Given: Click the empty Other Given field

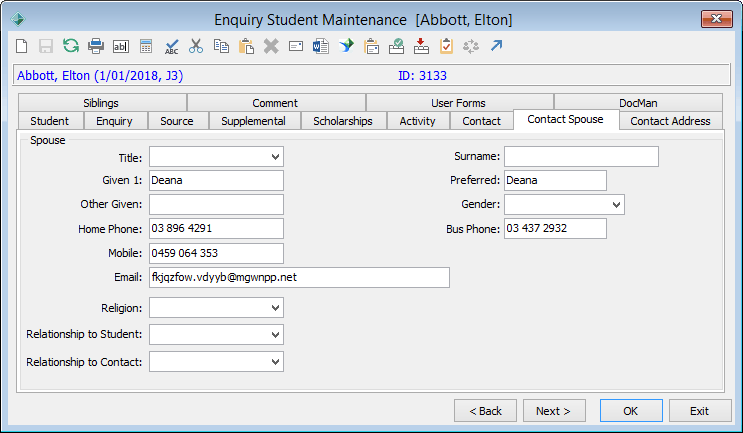Looking at the screenshot, I should 217,205.
